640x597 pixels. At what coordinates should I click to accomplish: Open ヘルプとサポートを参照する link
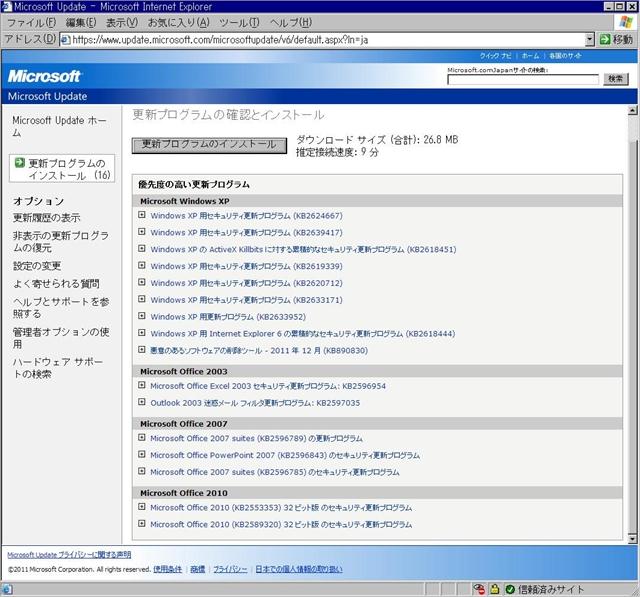(61, 308)
